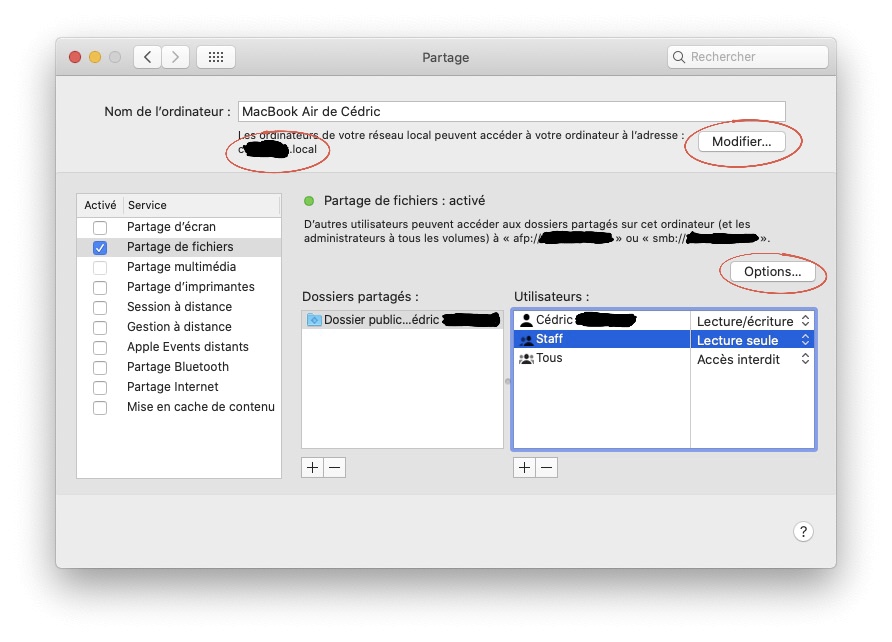This screenshot has width=892, height=642.
Task: Click the computer name input field
Action: coord(511,111)
